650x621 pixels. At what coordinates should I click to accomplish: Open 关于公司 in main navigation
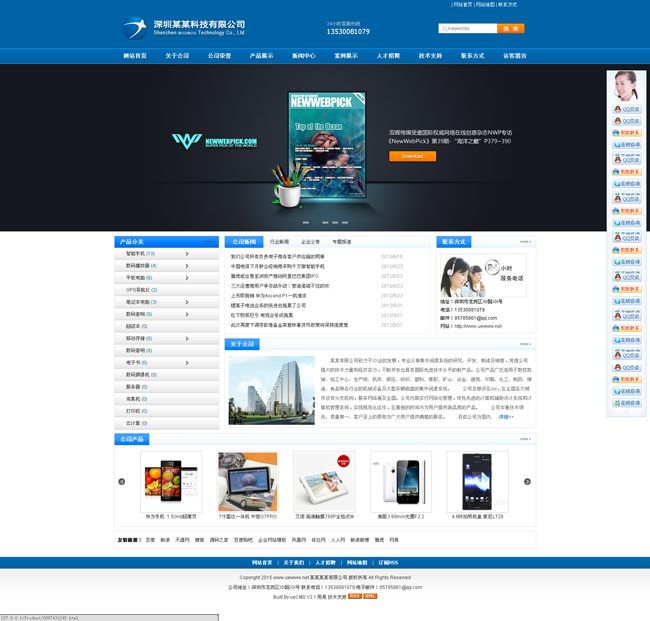click(177, 56)
